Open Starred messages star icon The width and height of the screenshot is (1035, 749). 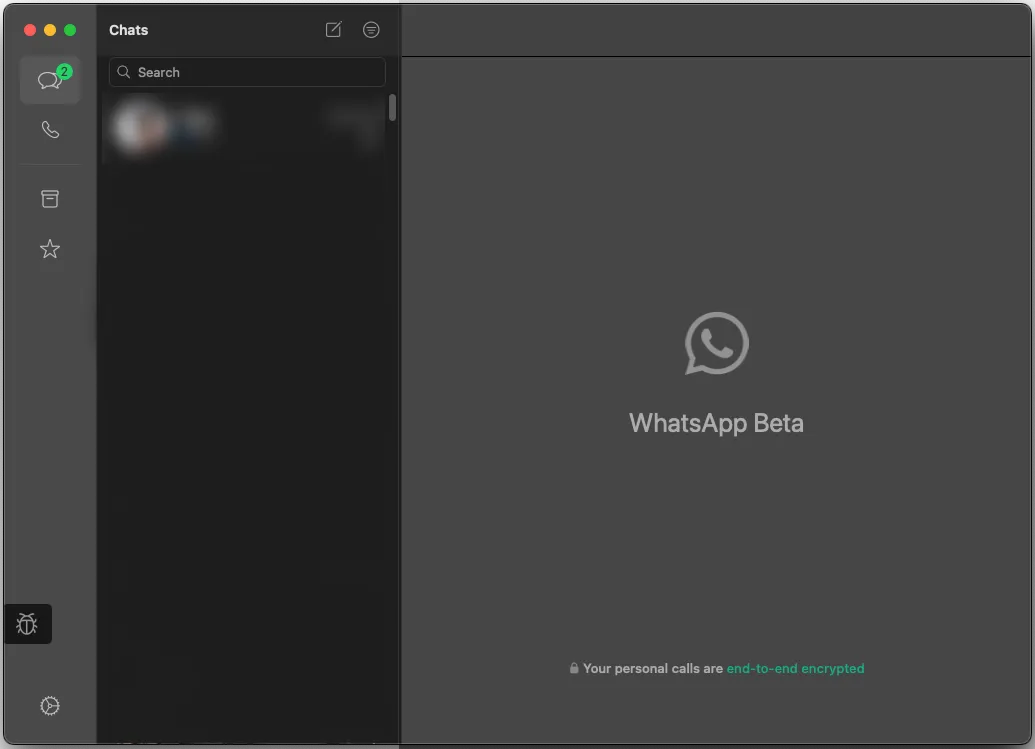pyautogui.click(x=50, y=249)
